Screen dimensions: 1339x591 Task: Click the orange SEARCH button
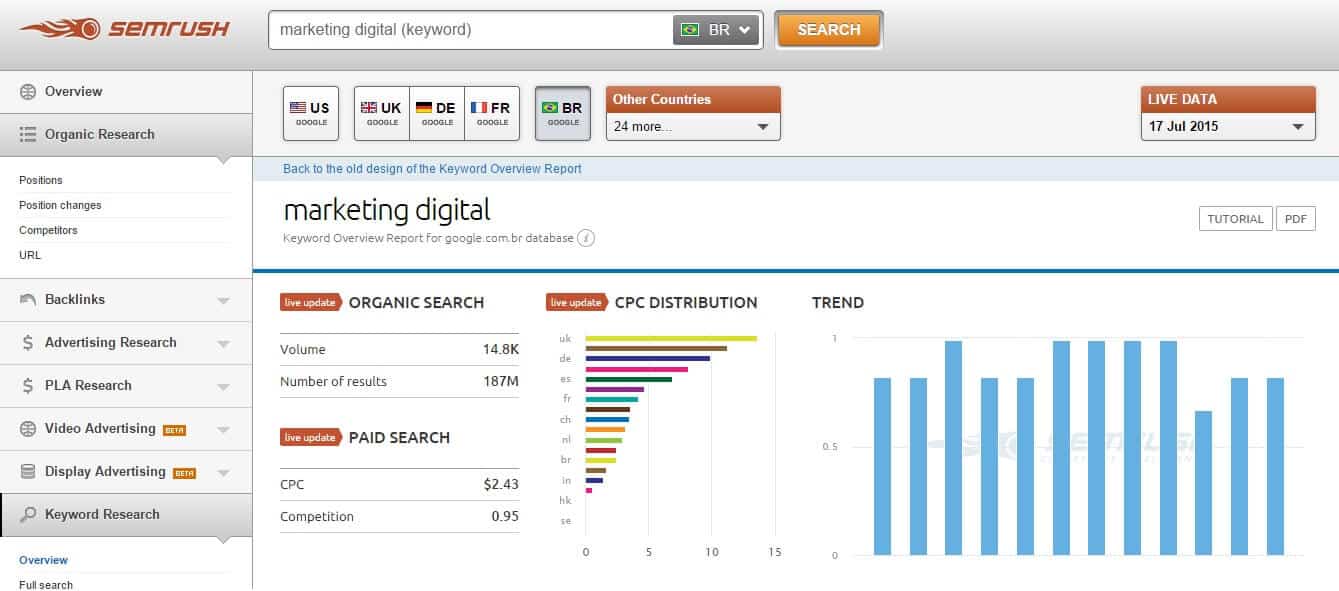coord(829,30)
